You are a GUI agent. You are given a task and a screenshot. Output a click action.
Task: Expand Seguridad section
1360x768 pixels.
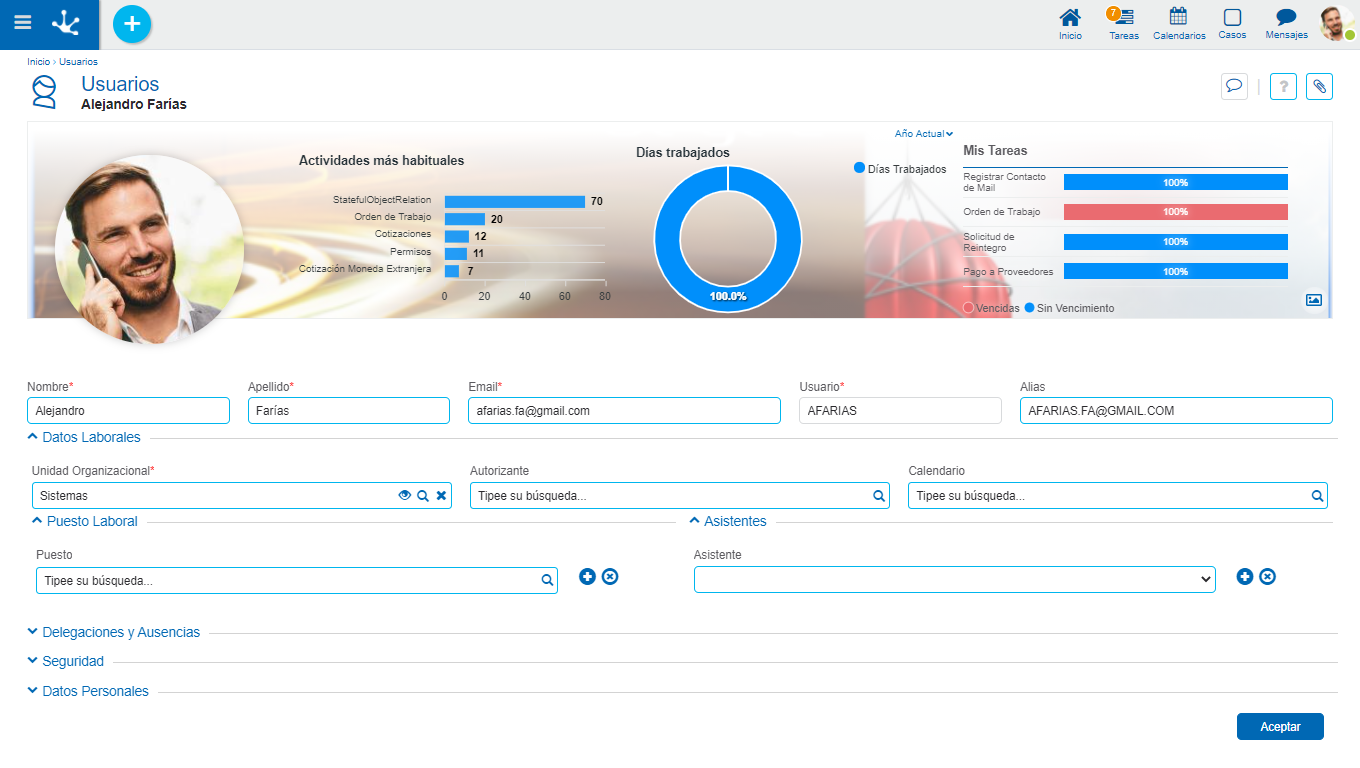pos(66,661)
